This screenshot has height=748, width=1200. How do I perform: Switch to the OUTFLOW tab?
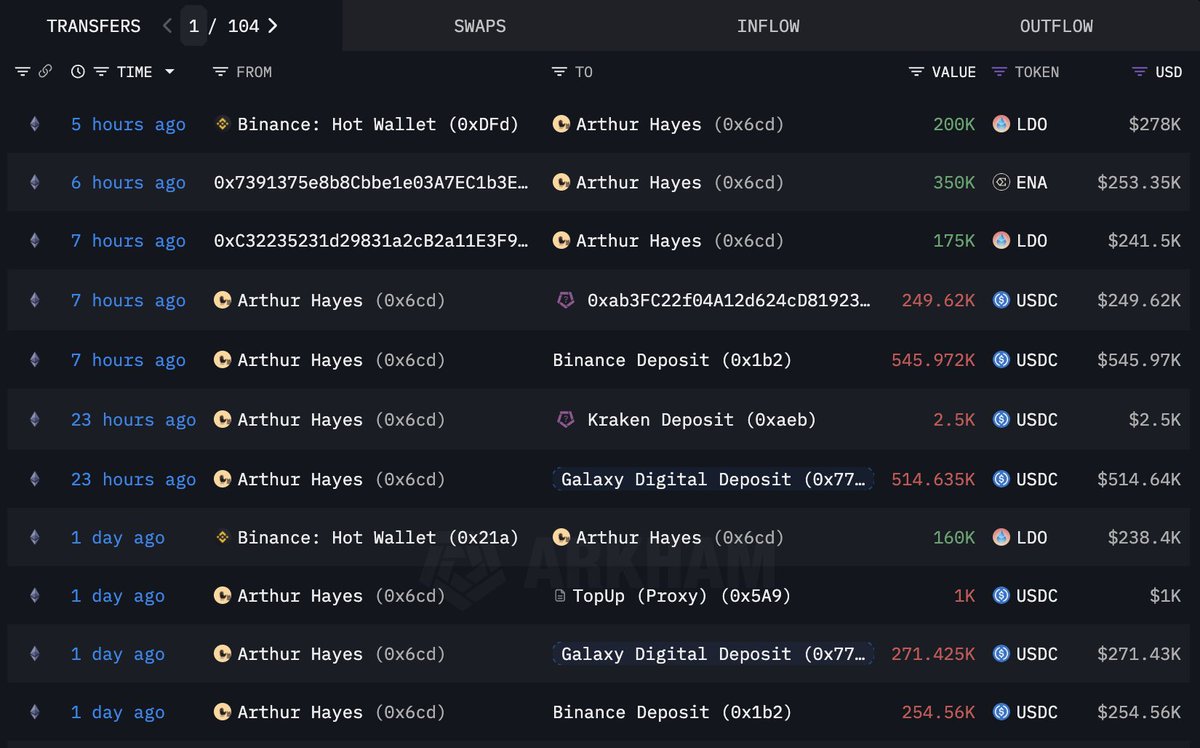tap(1056, 26)
